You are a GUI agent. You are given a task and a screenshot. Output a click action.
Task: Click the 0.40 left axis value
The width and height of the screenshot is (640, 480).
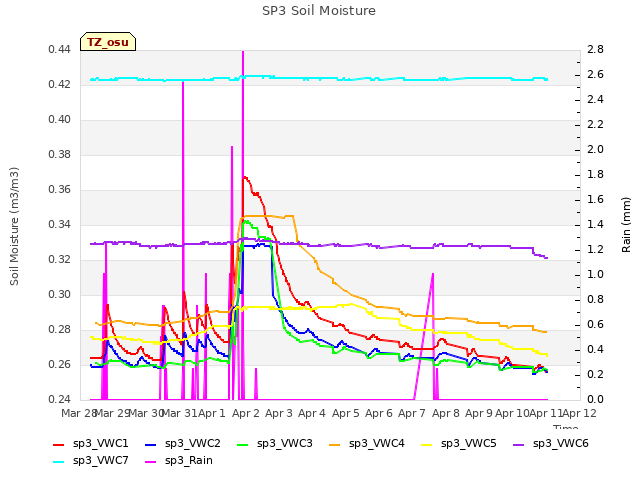[x=60, y=120]
